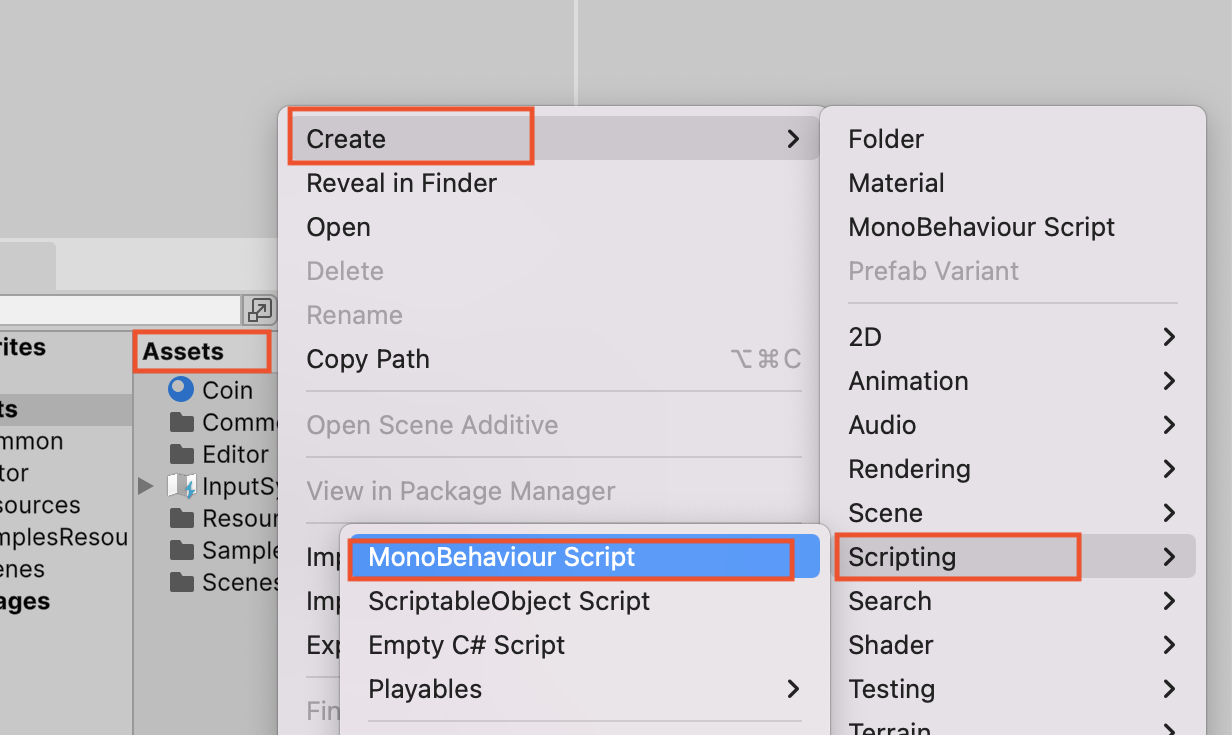Click the project search input field
The width and height of the screenshot is (1232, 735).
tap(120, 310)
